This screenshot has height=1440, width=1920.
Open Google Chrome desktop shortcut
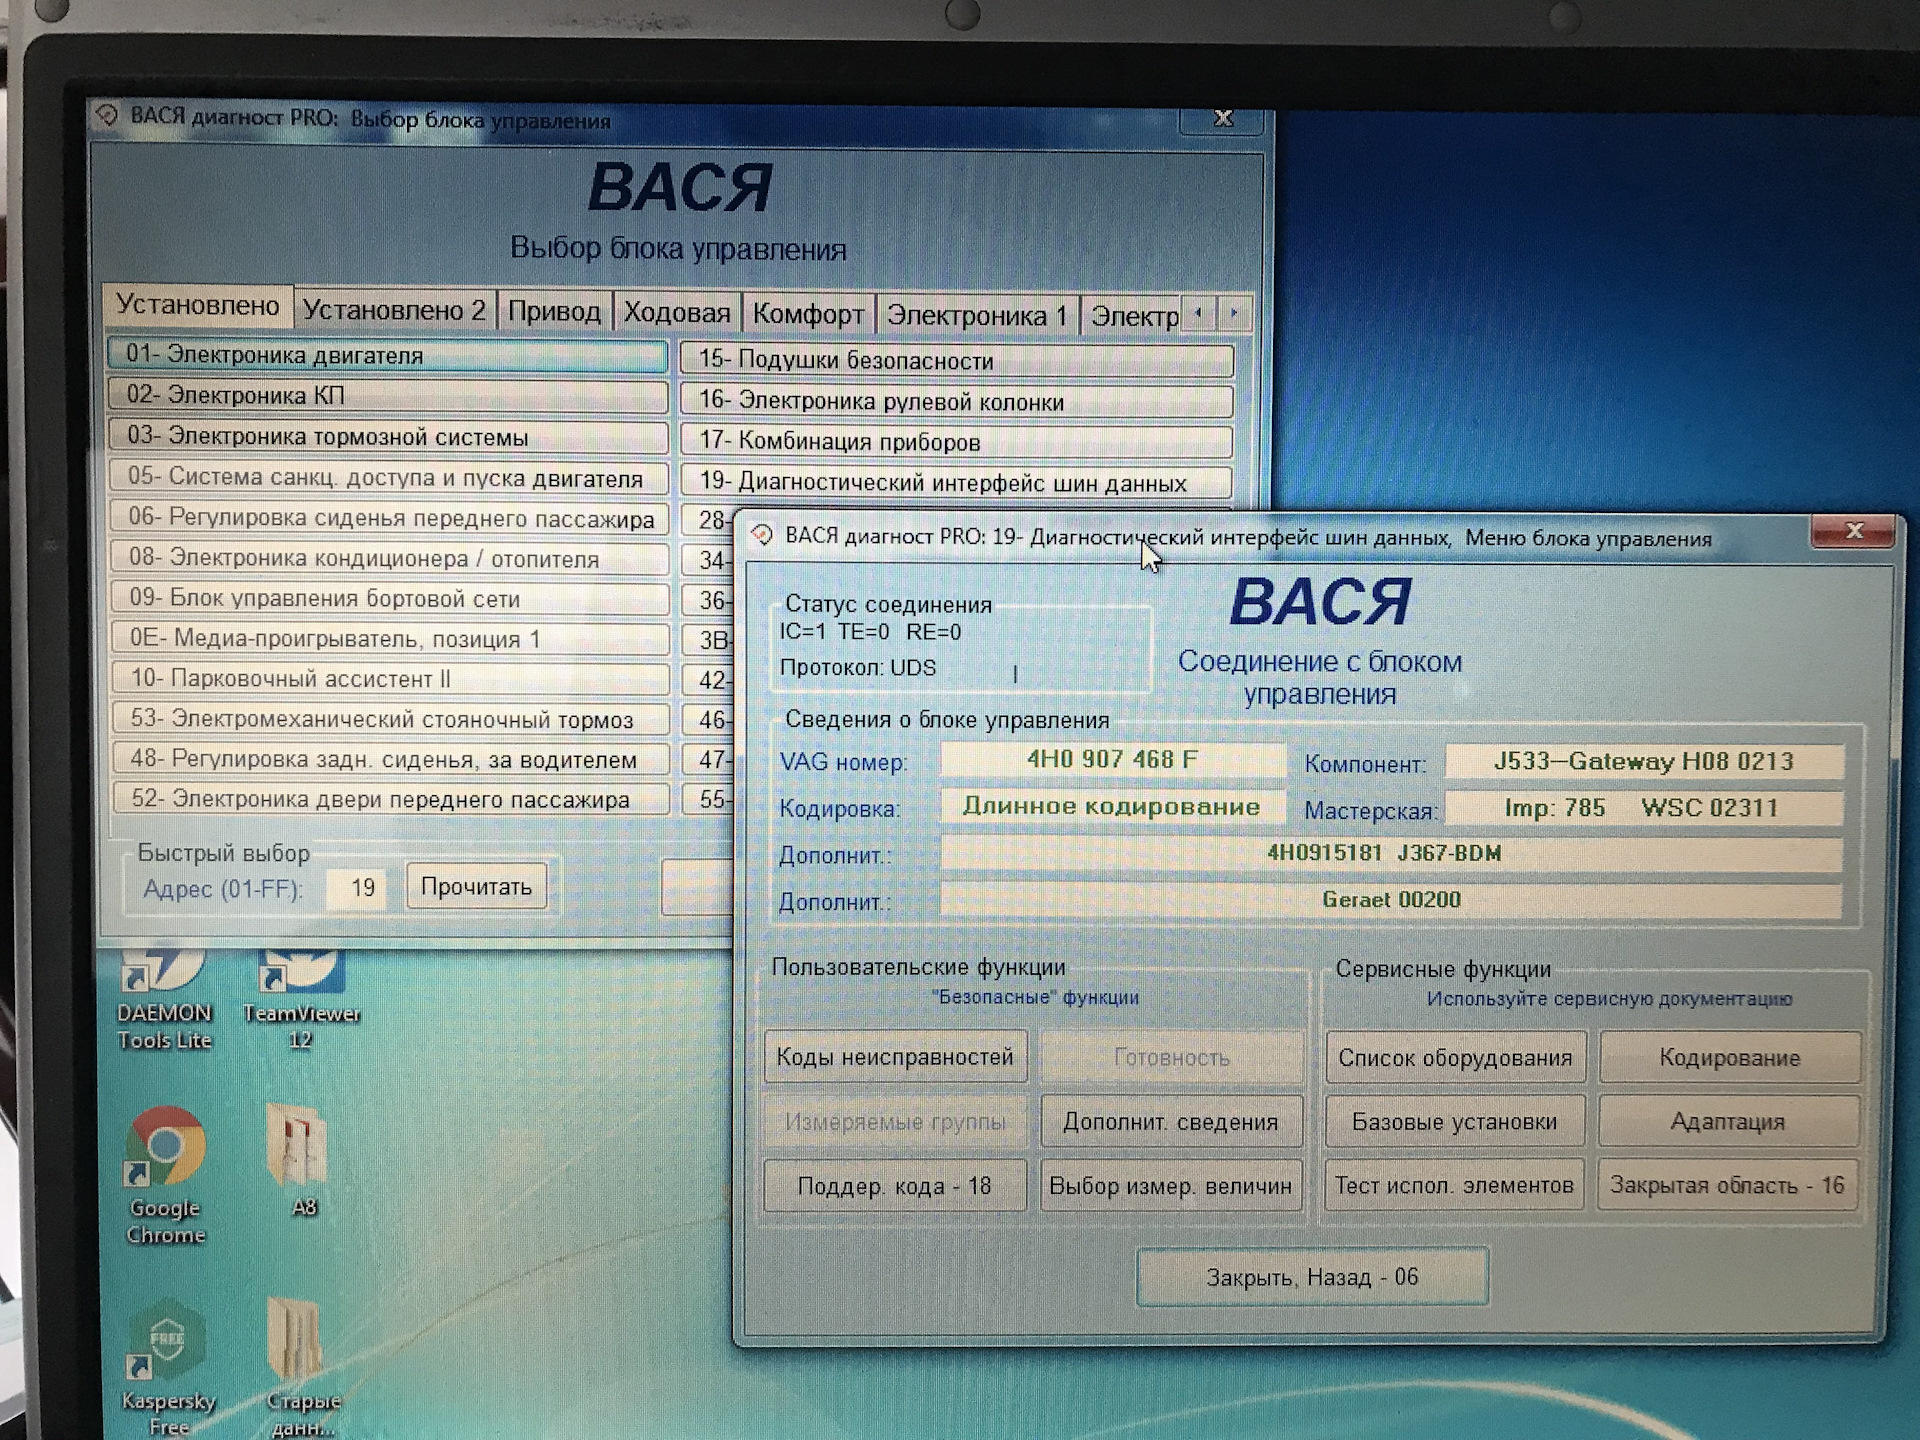coord(165,1150)
